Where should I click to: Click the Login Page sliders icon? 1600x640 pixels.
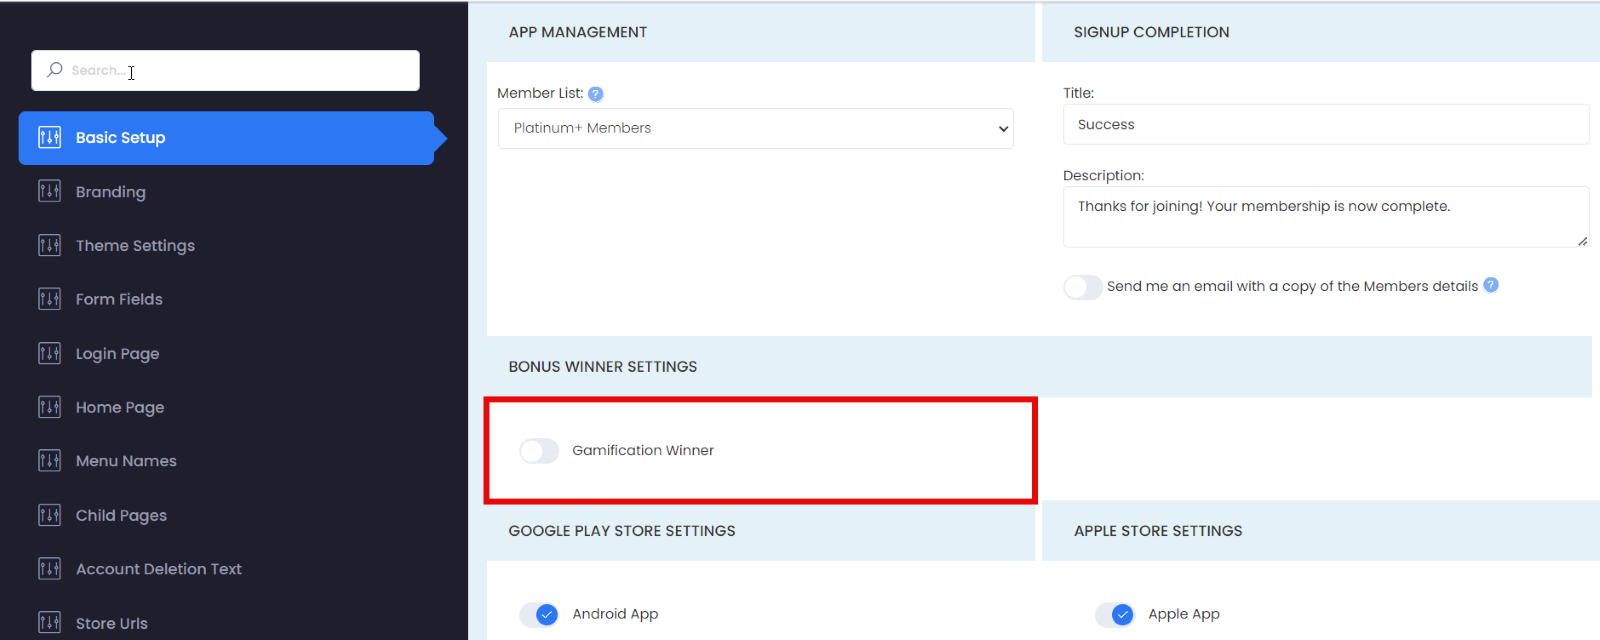(x=49, y=353)
